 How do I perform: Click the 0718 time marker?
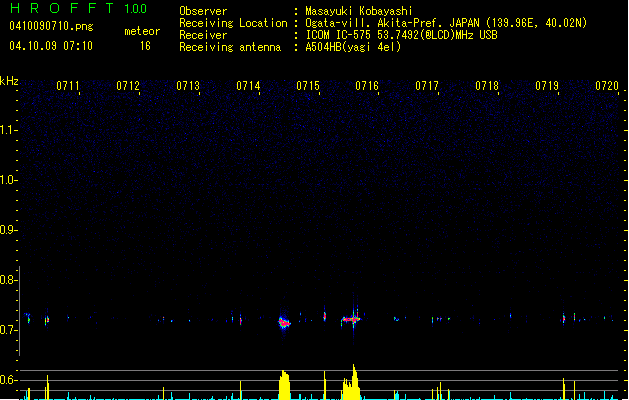click(x=487, y=86)
